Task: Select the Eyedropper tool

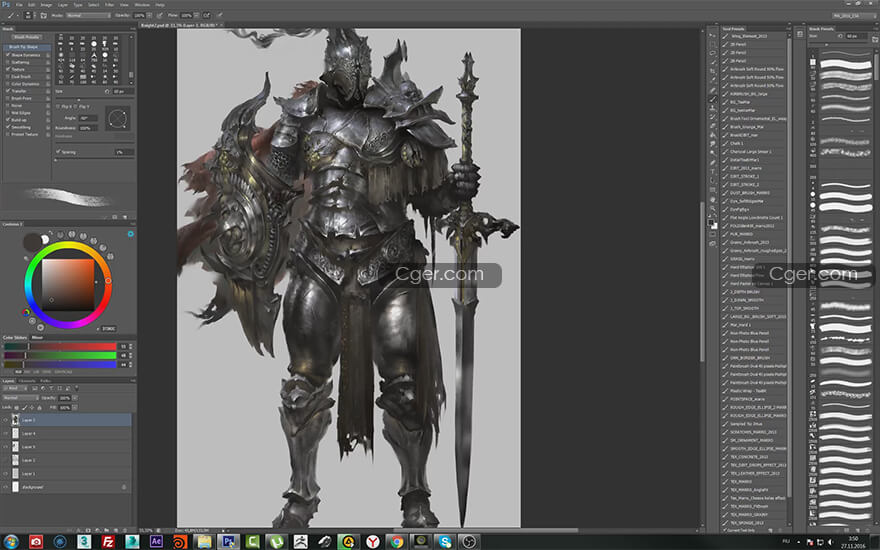Action: click(x=713, y=79)
